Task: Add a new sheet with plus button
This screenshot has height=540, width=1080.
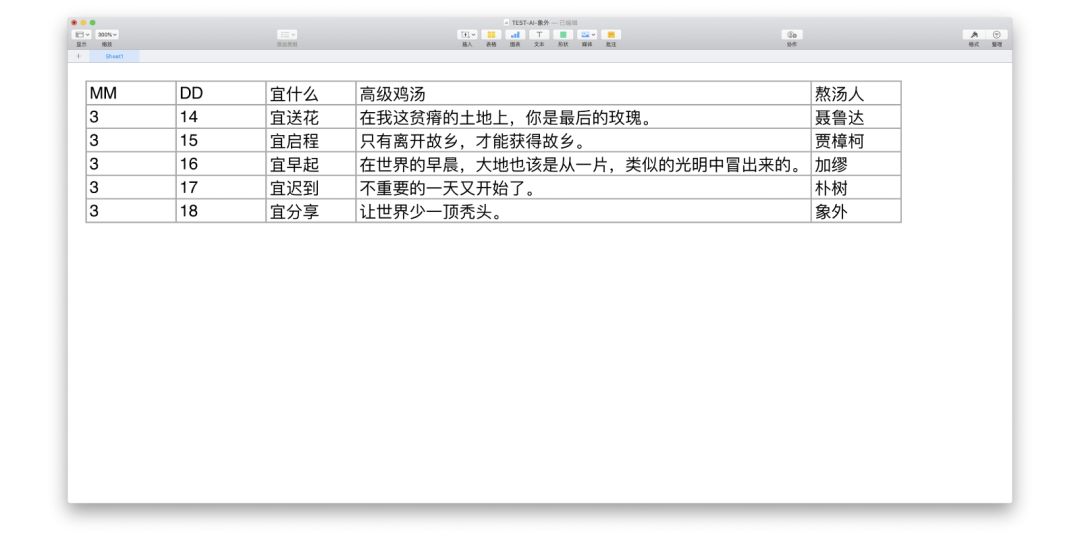Action: (x=79, y=56)
